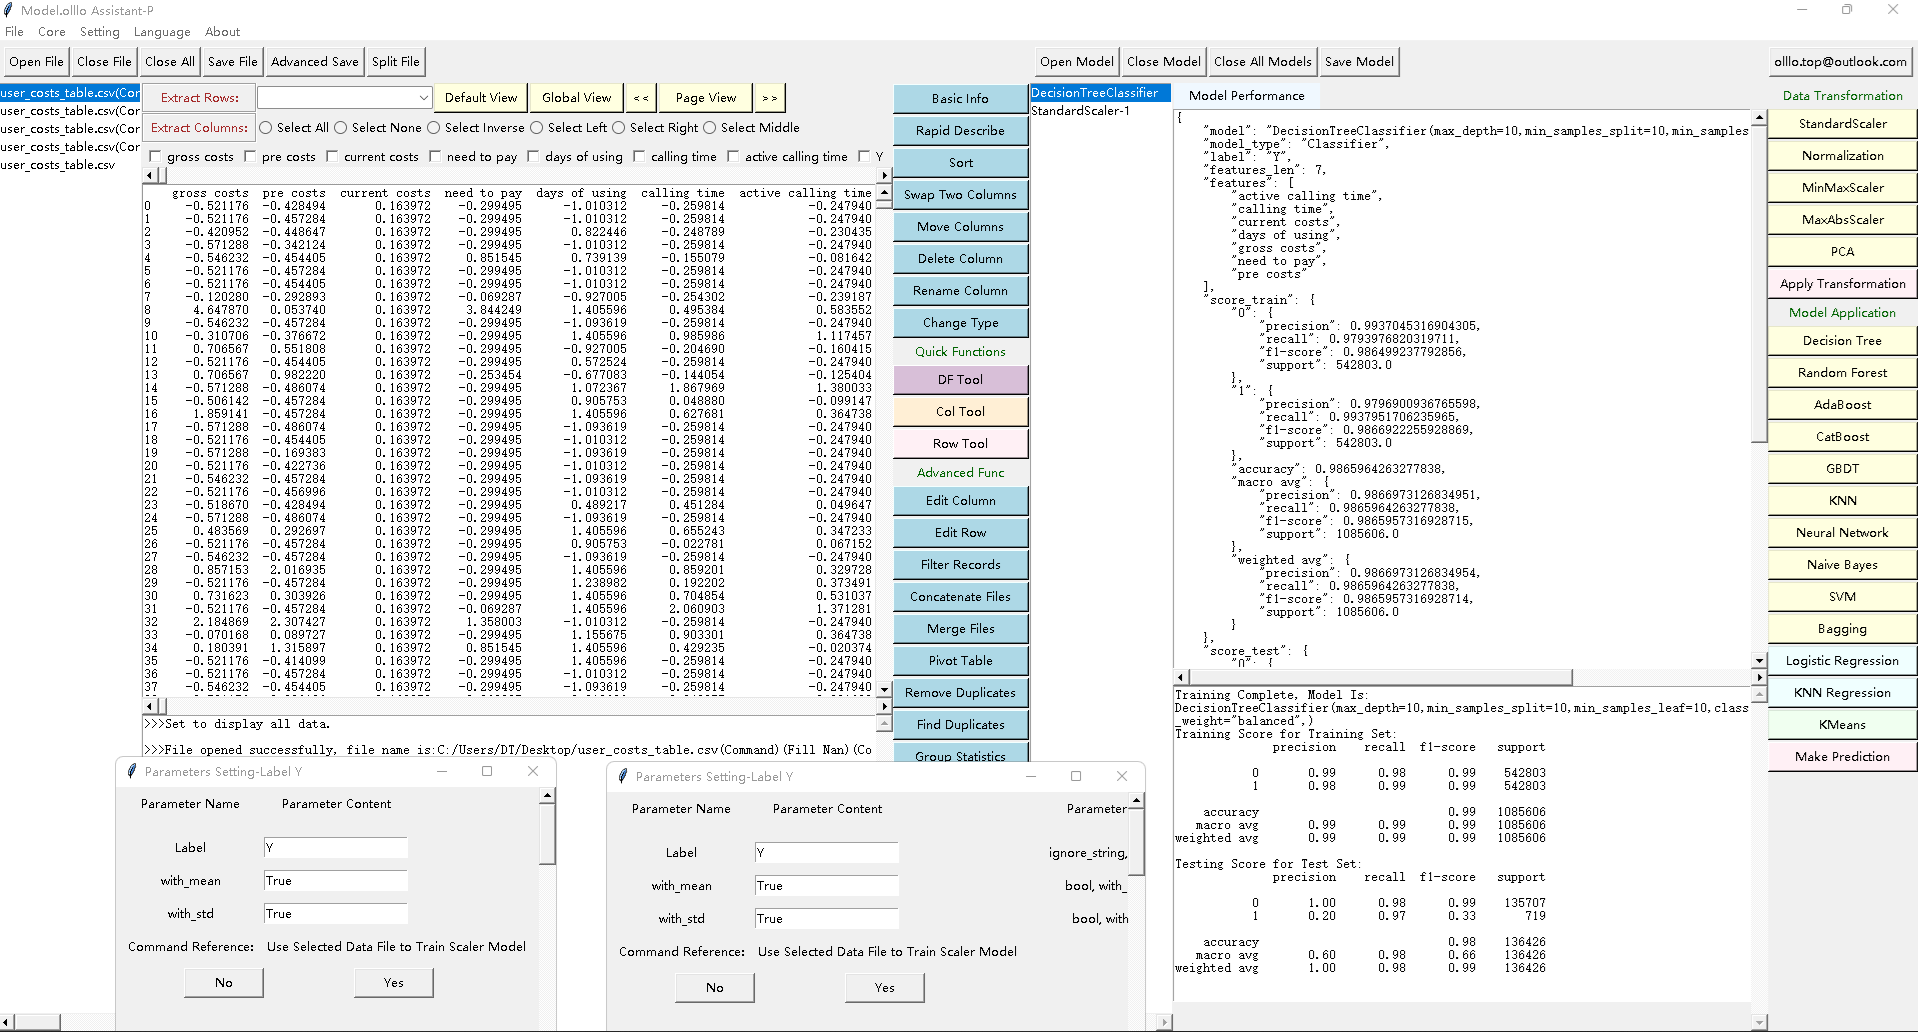The height and width of the screenshot is (1032, 1918).
Task: Tick the need to pay checkbox
Action: click(x=435, y=156)
